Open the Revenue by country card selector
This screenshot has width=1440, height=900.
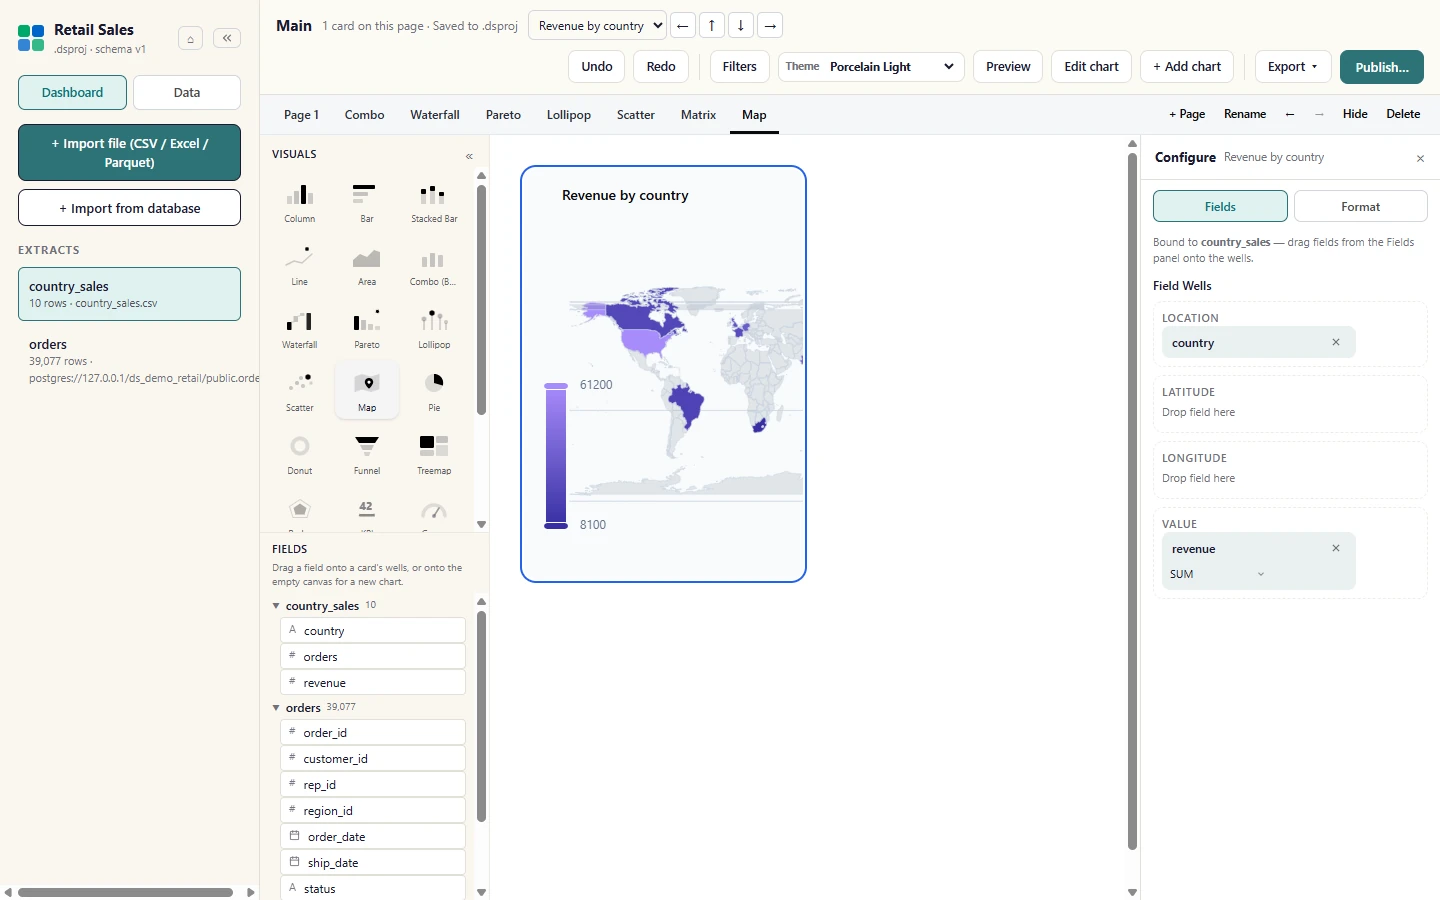tap(597, 26)
